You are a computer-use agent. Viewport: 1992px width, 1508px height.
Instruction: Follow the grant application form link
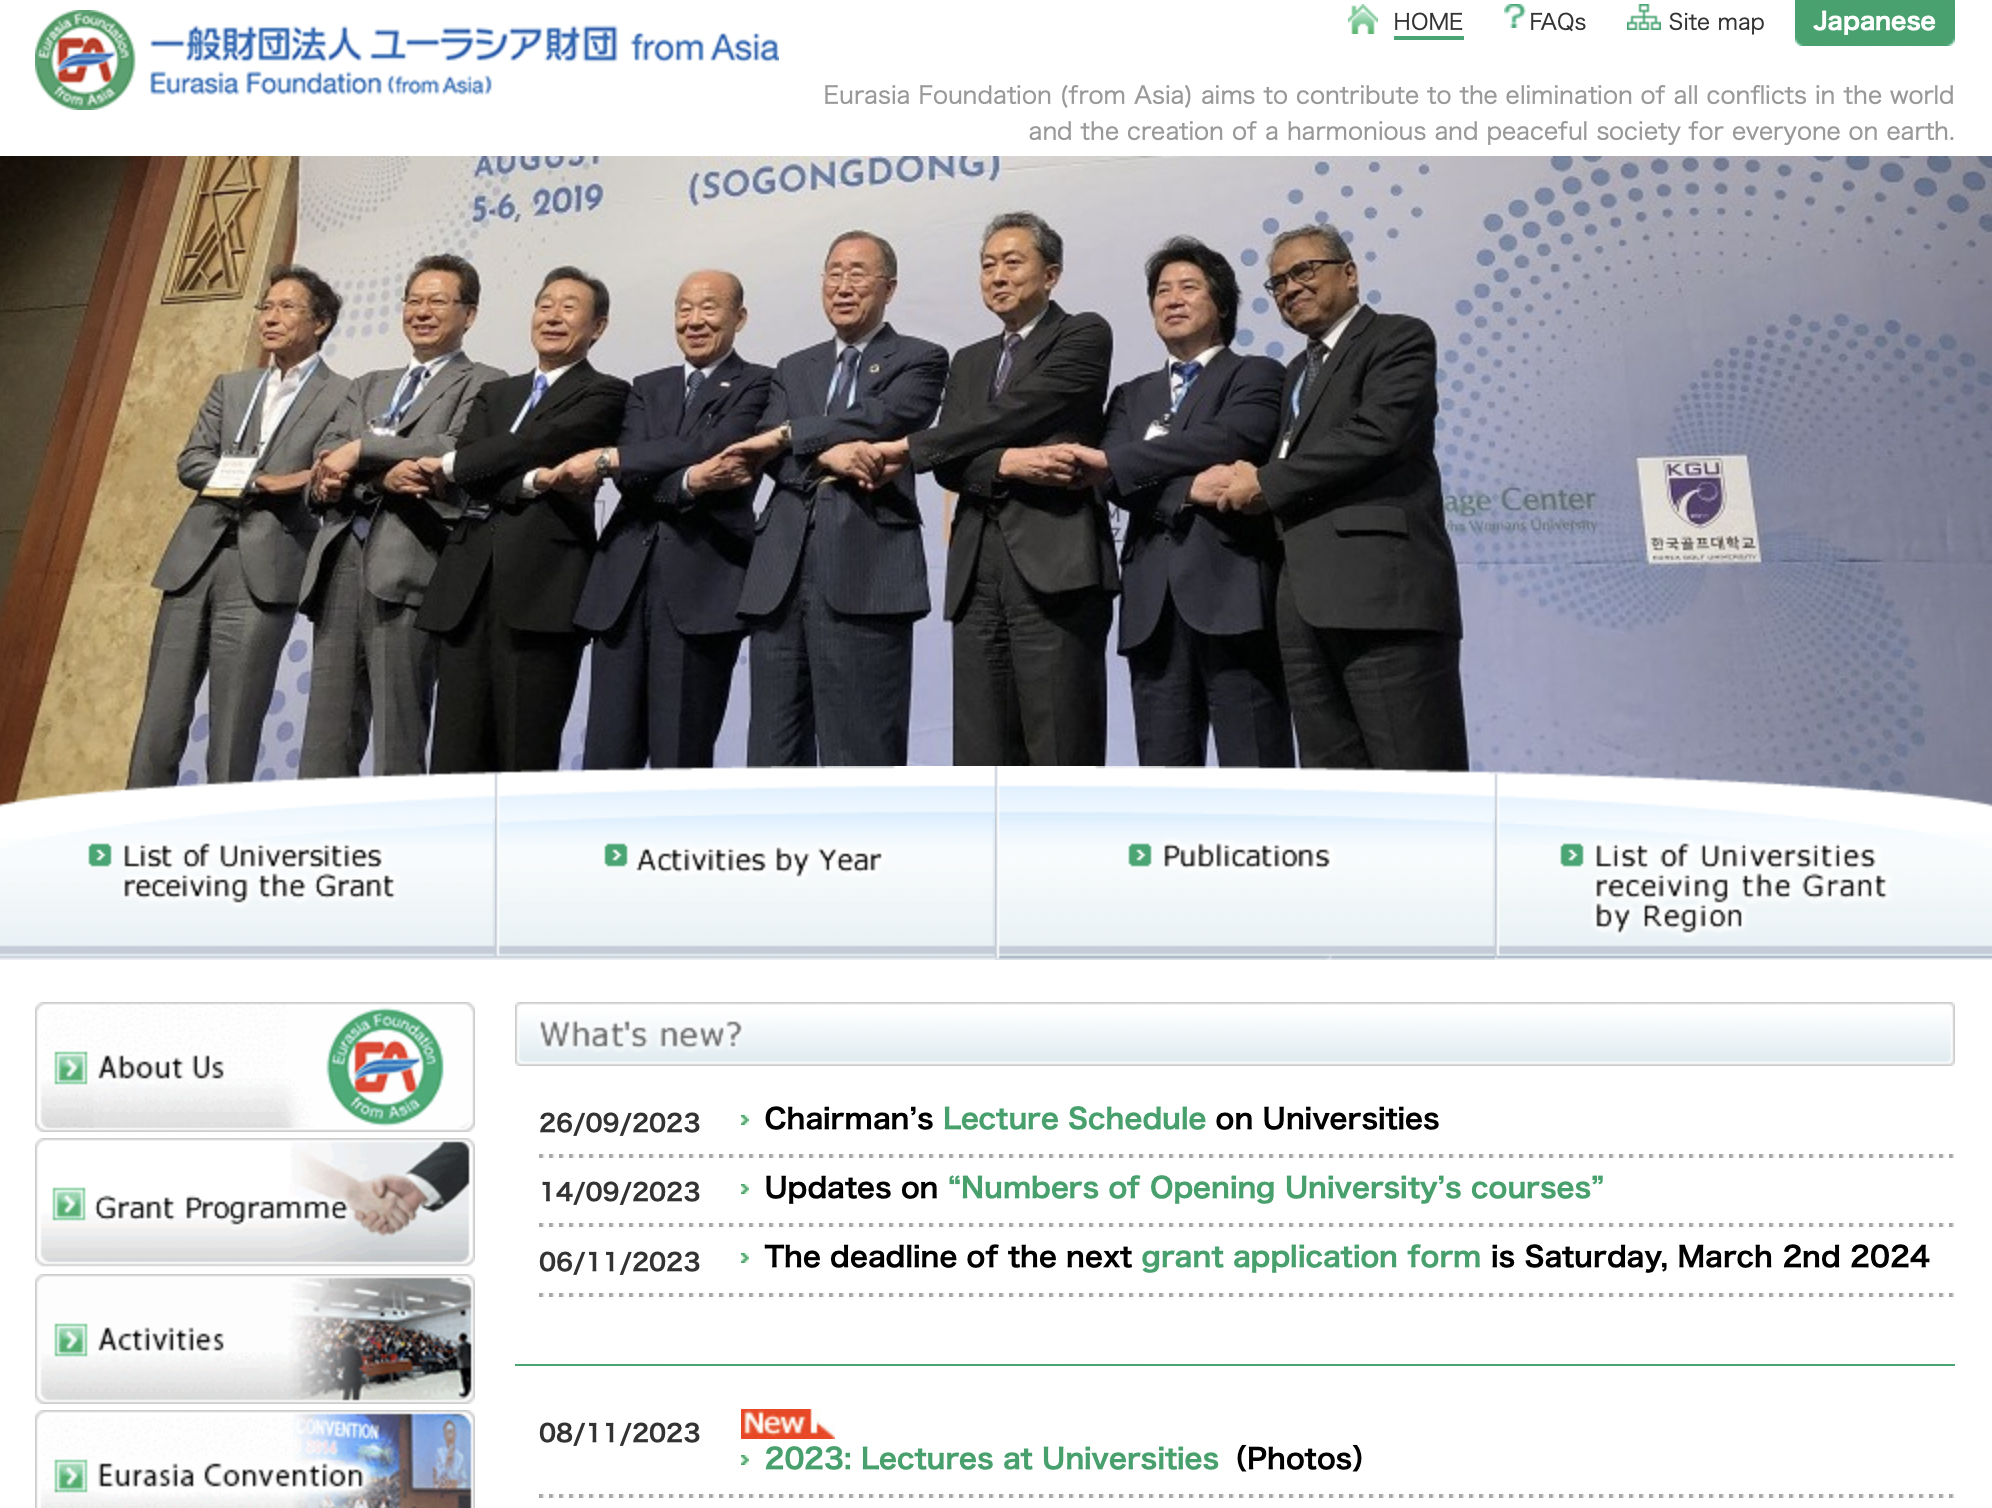(1310, 1257)
